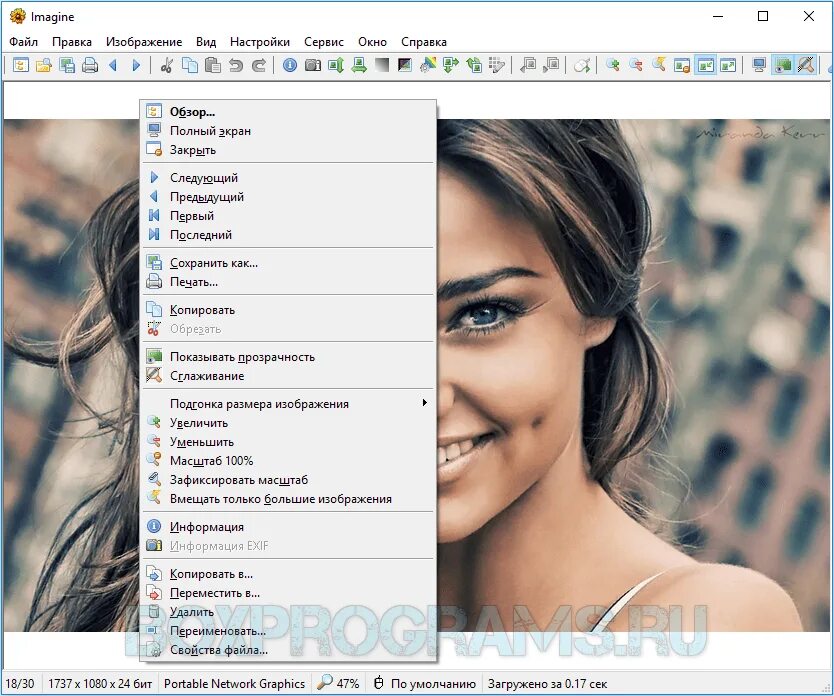Open the Правка menu
Viewport: 834px width, 696px height.
[72, 42]
